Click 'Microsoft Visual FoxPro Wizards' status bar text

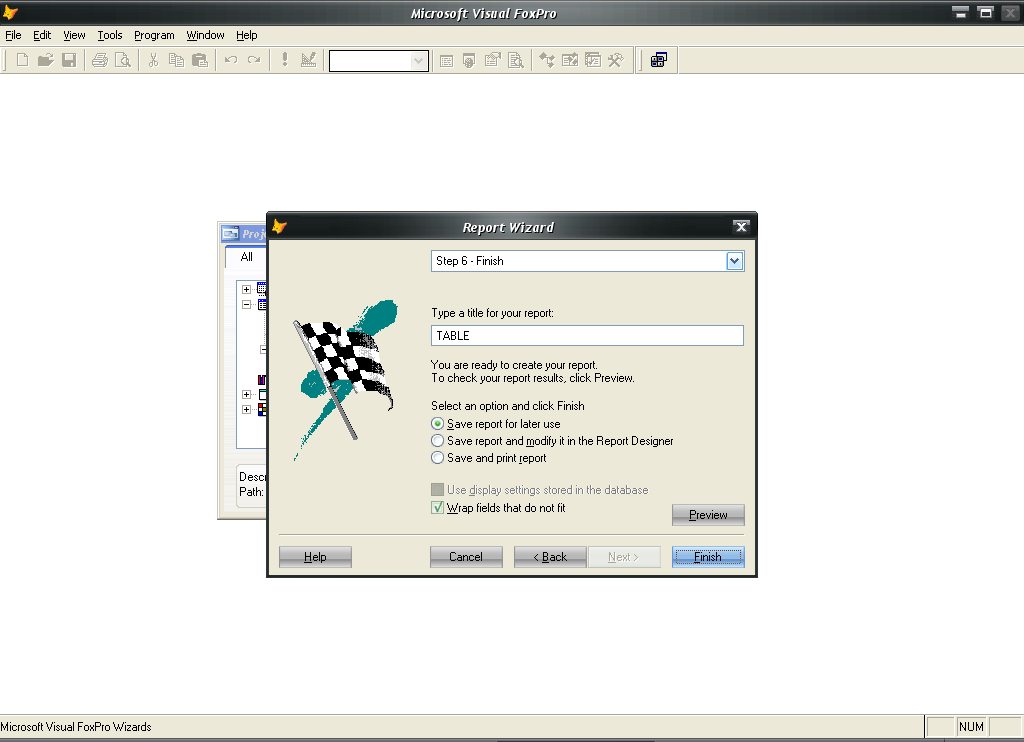coord(76,726)
